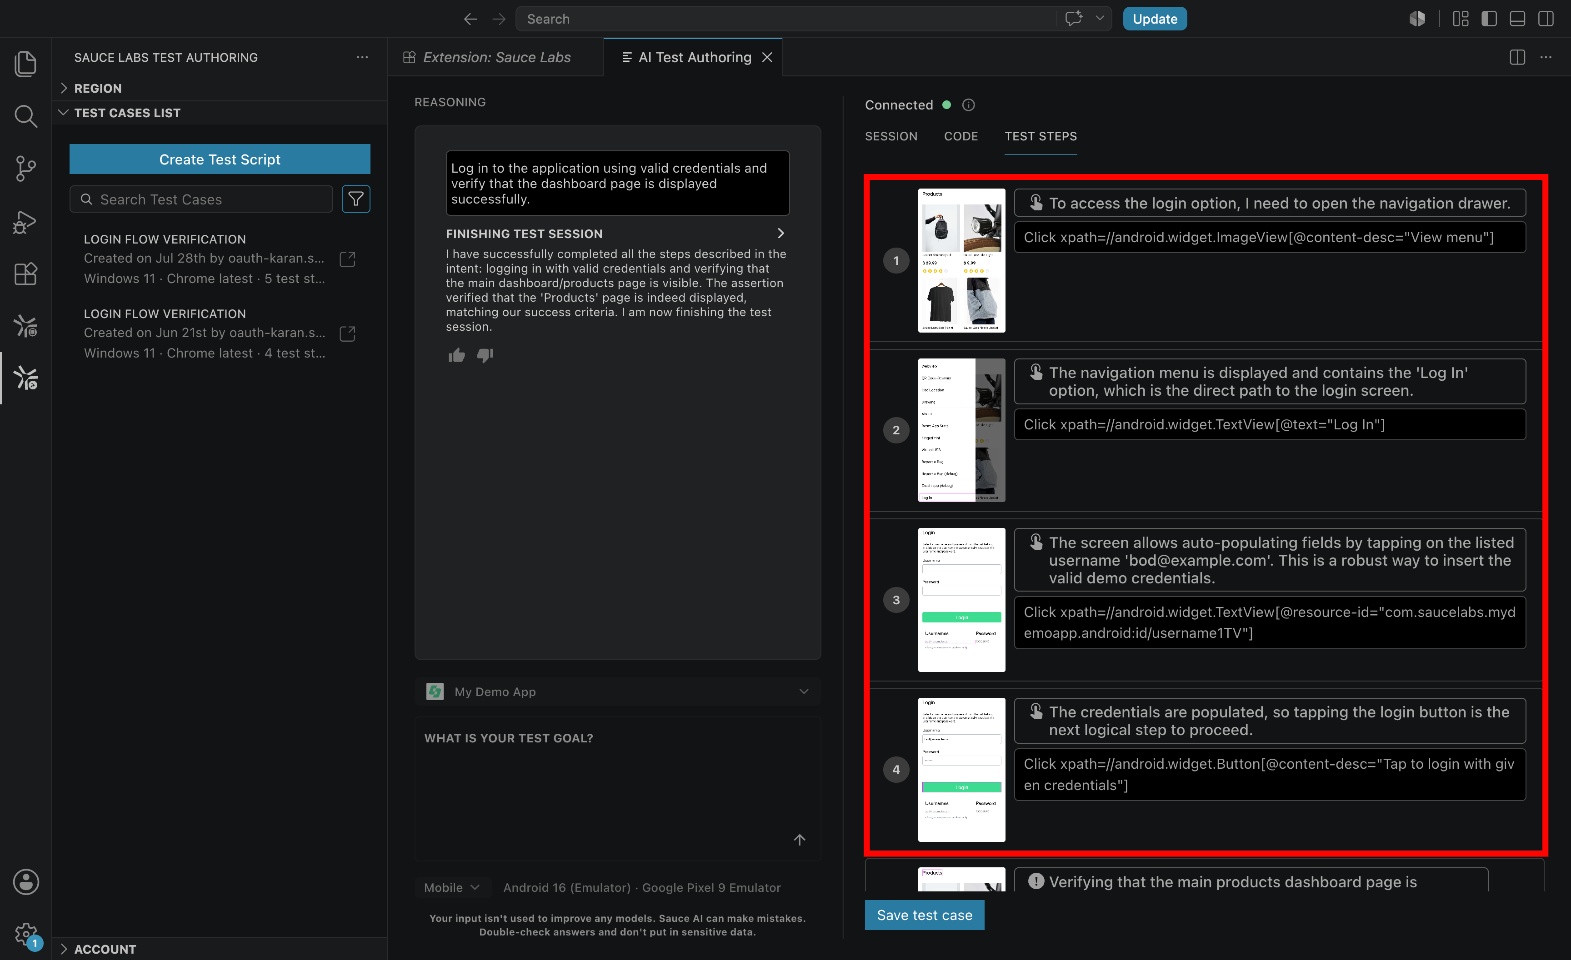Open first LOGIN FLOW VERIFICATION, 5 test steps
Screen dimensions: 1571x960
[205, 259]
